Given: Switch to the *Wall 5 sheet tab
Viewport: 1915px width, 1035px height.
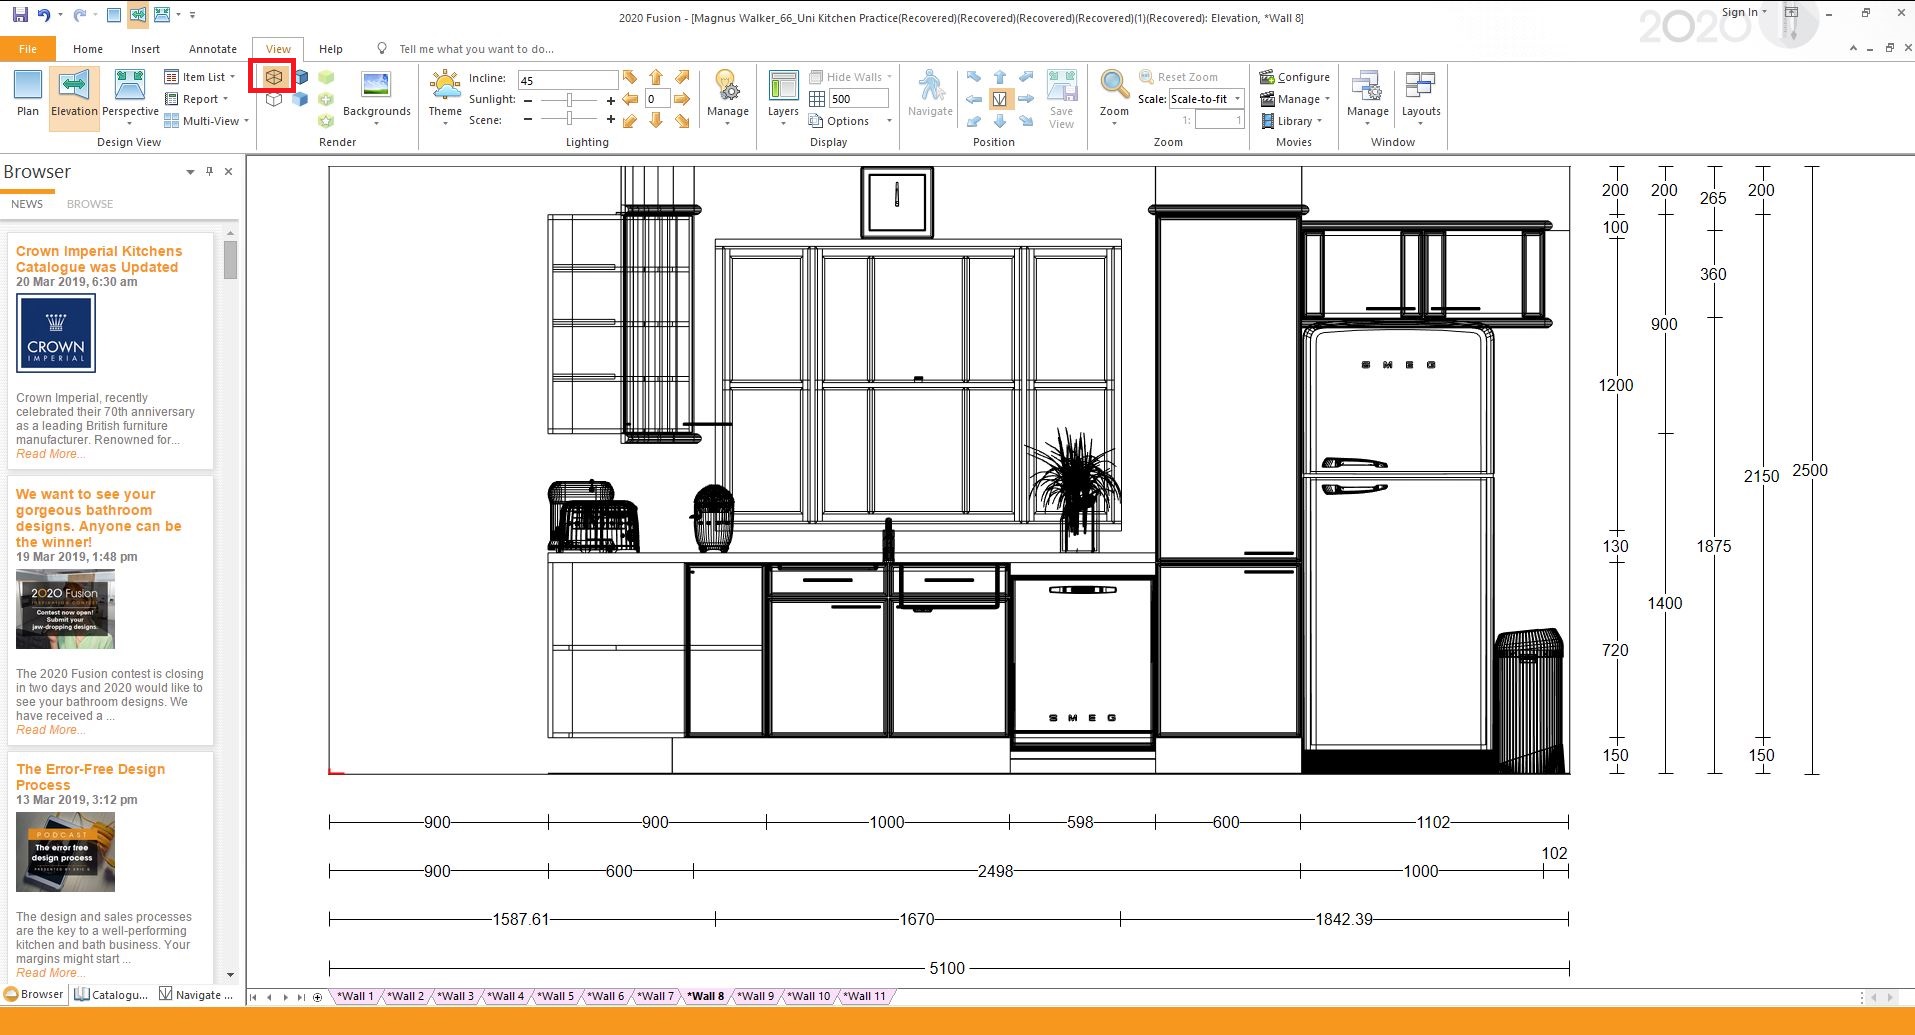Looking at the screenshot, I should (556, 996).
